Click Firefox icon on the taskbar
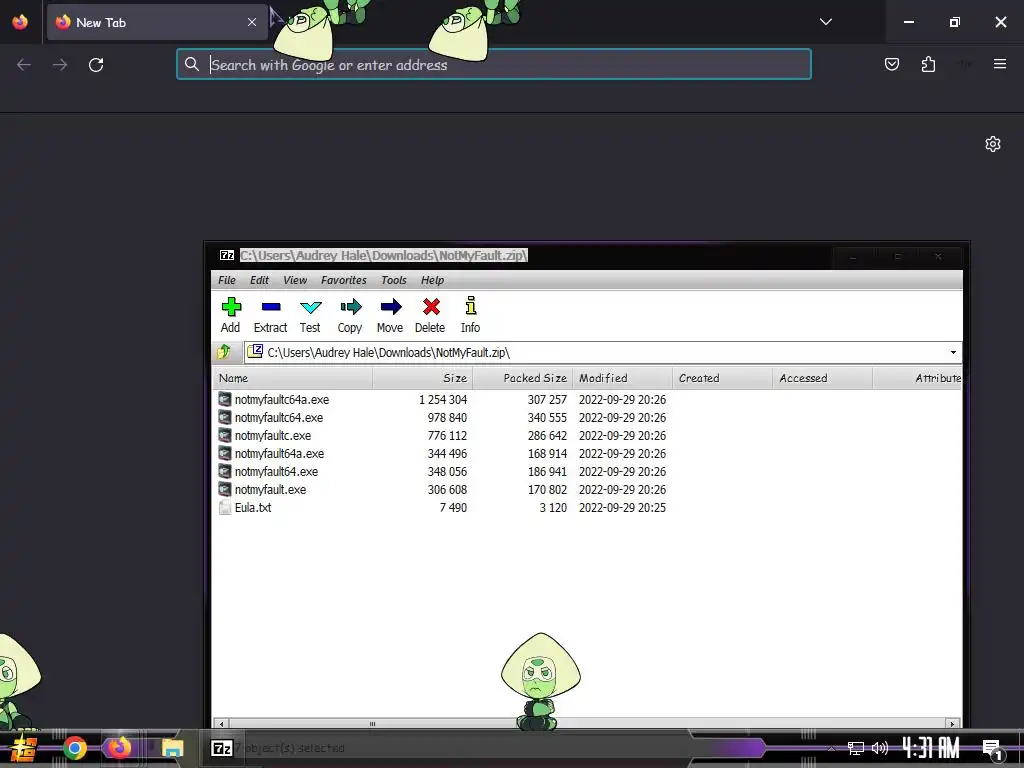Image resolution: width=1024 pixels, height=768 pixels. pos(120,748)
